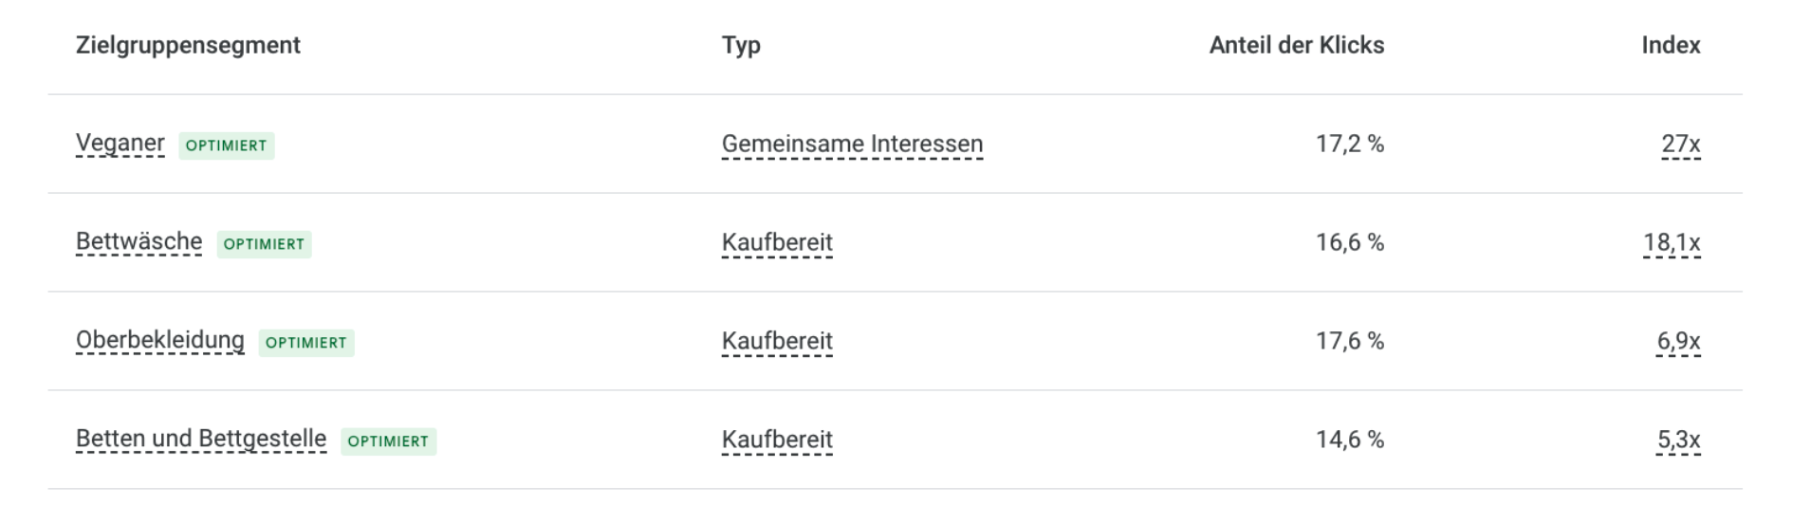Open the Oberbekleidung audience segment link
Image resolution: width=1806 pixels, height=519 pixels.
(x=160, y=341)
